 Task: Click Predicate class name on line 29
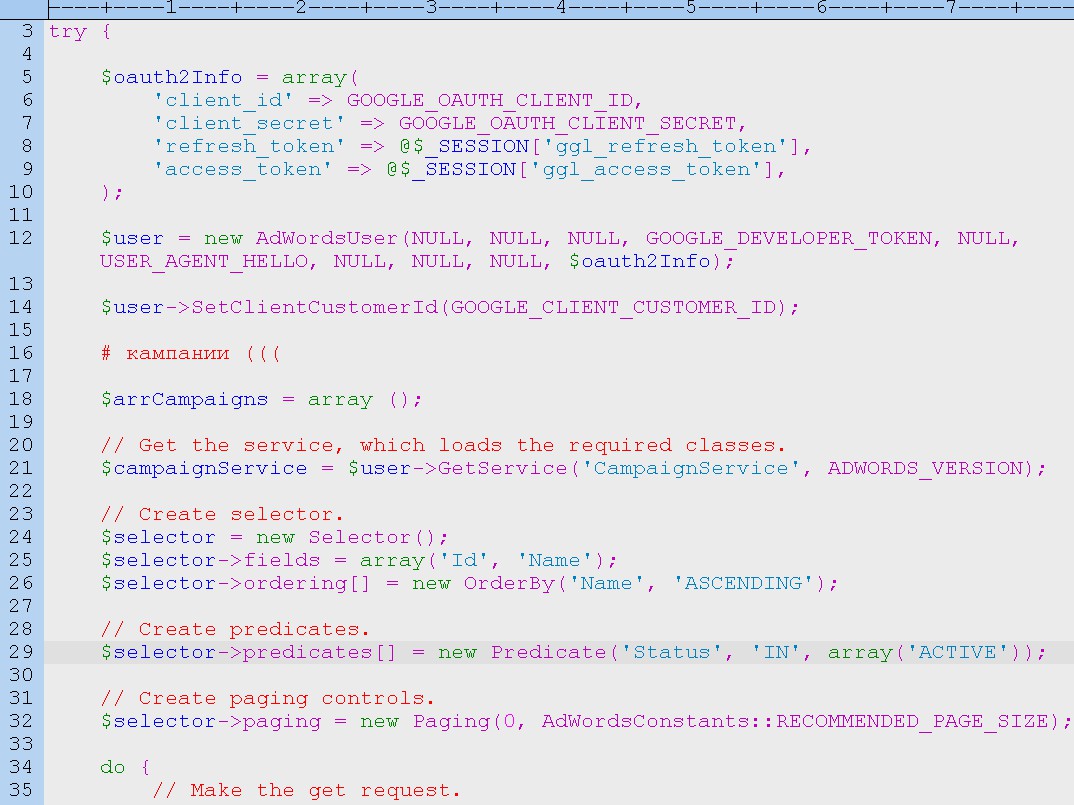[548, 652]
